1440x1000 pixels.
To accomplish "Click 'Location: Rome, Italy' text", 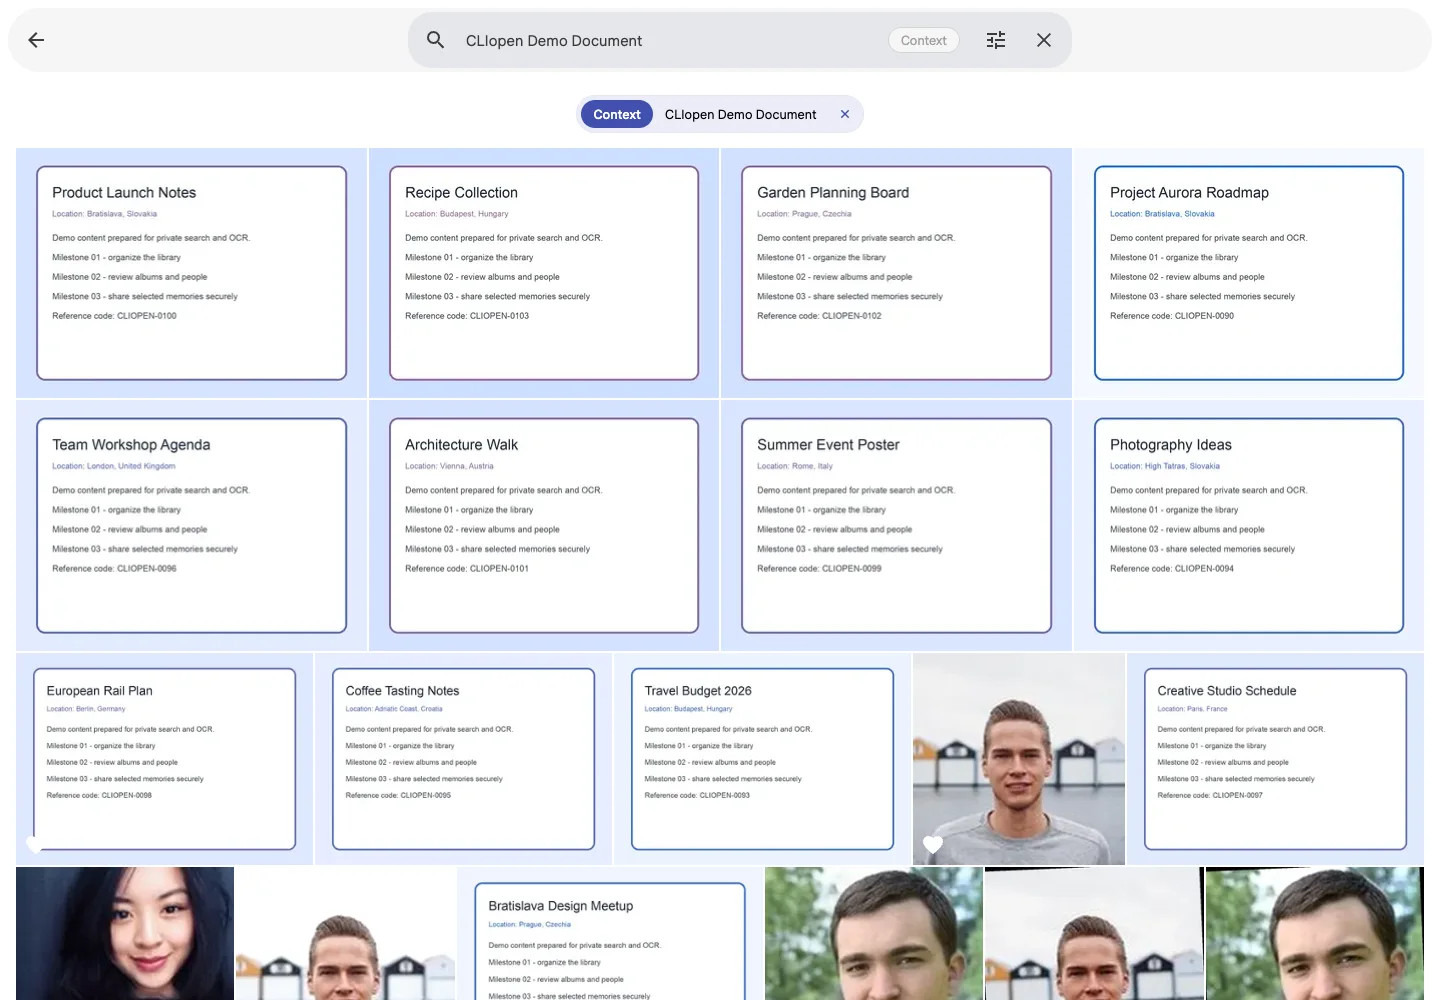I will click(x=795, y=466).
